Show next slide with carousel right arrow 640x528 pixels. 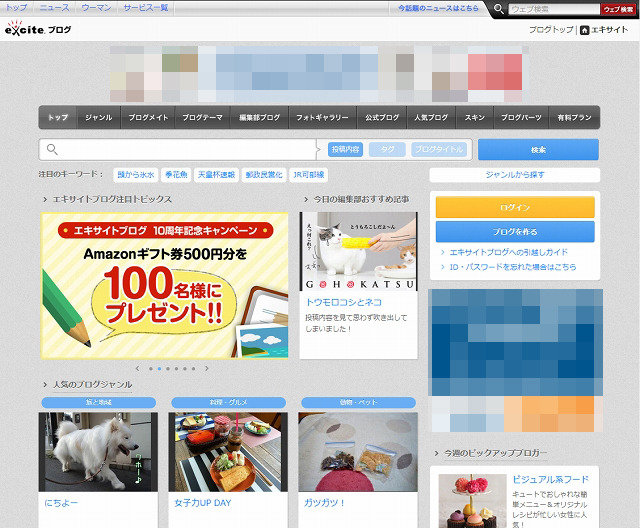pos(207,368)
